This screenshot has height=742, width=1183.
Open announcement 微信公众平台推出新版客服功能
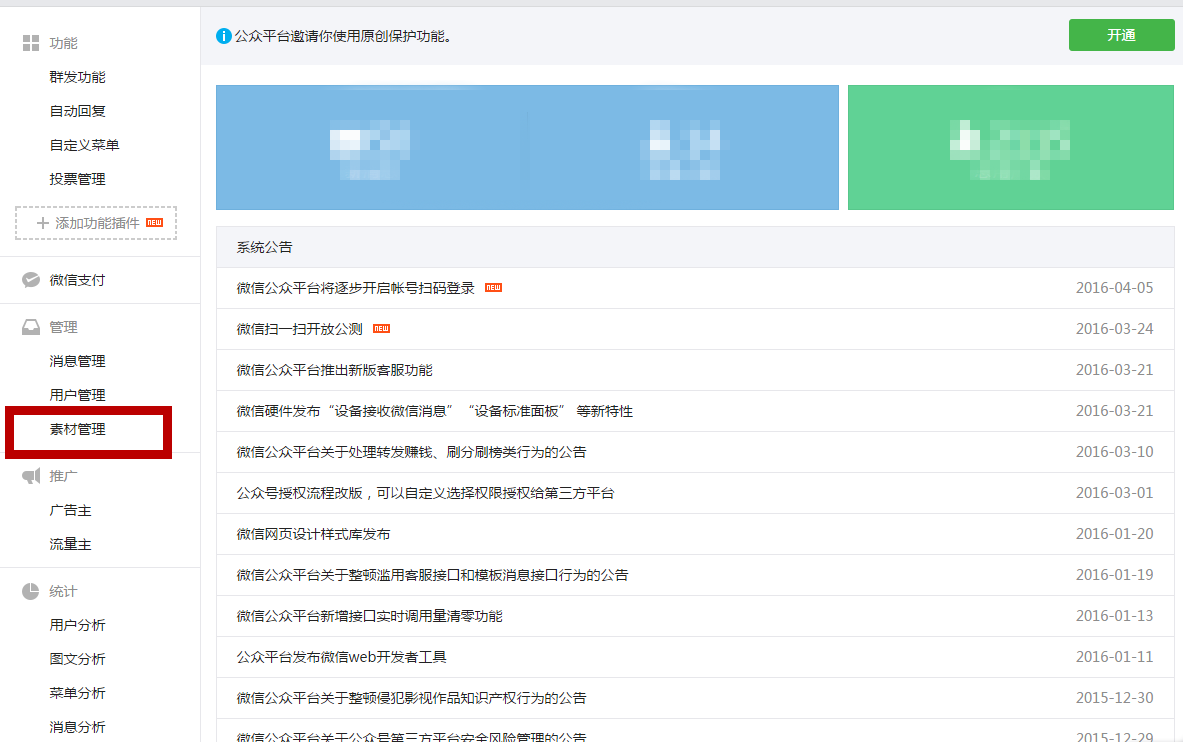pyautogui.click(x=334, y=370)
